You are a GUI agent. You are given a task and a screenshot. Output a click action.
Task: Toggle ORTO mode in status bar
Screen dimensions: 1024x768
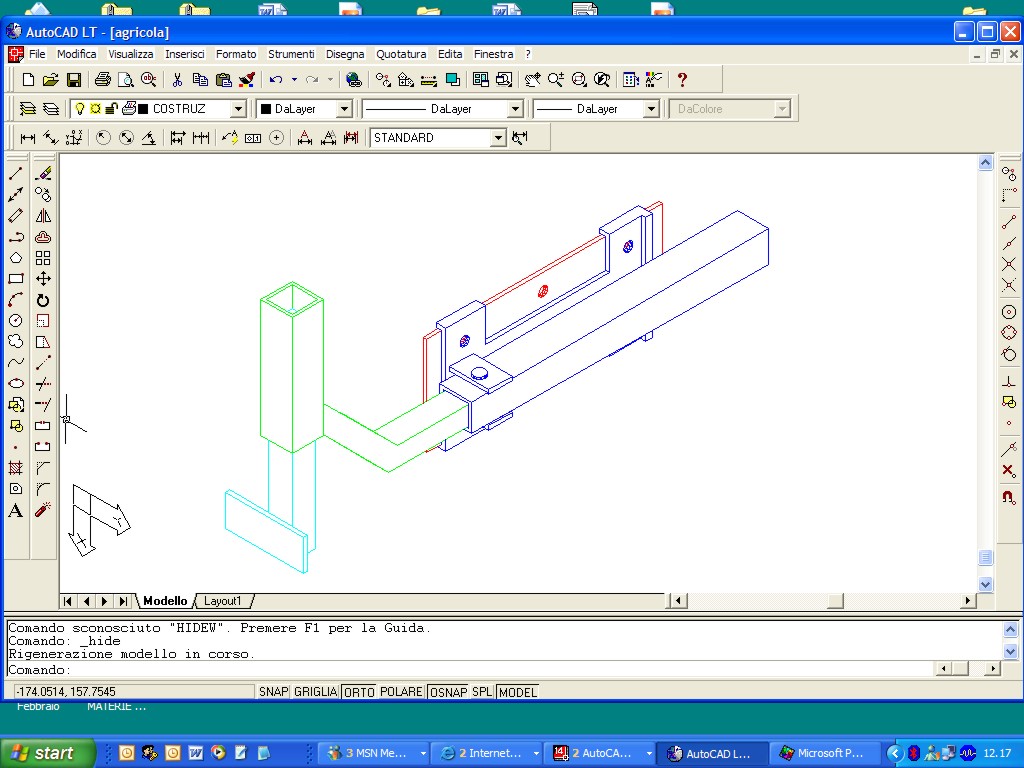coord(359,692)
